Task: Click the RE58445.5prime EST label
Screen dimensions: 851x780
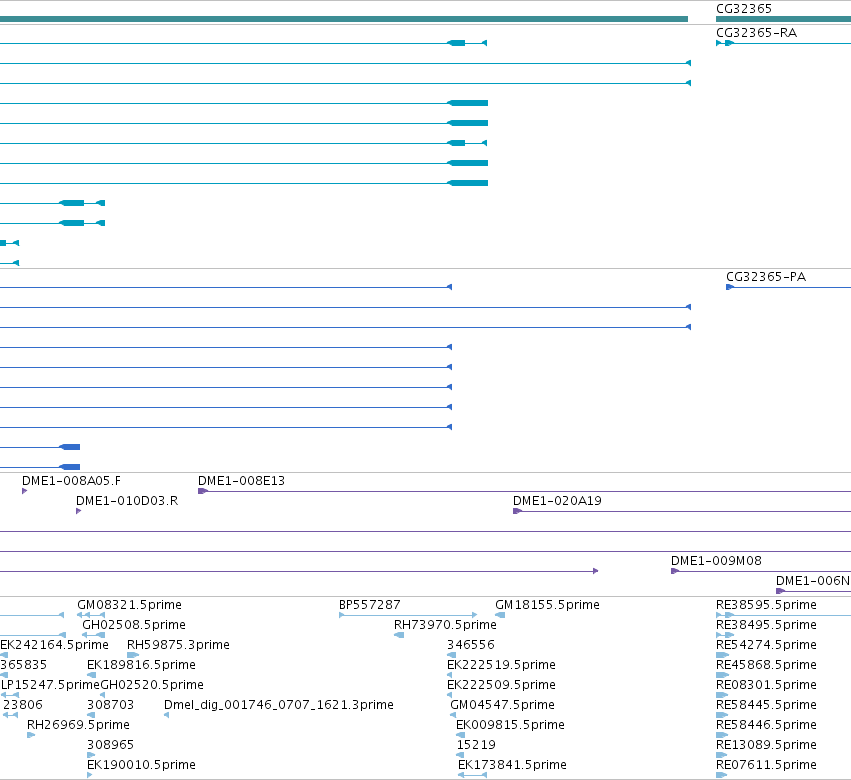Action: pos(766,705)
